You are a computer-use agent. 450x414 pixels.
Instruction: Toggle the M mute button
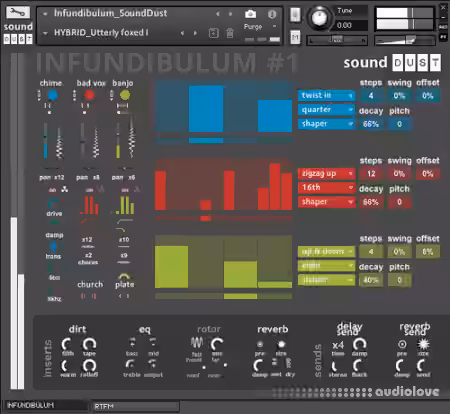coord(295,37)
